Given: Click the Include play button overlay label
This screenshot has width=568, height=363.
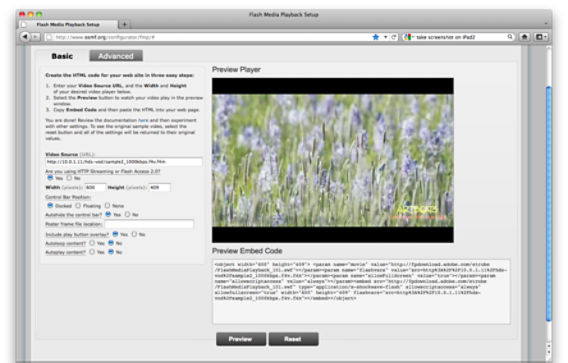Looking at the screenshot, I should click(77, 234).
